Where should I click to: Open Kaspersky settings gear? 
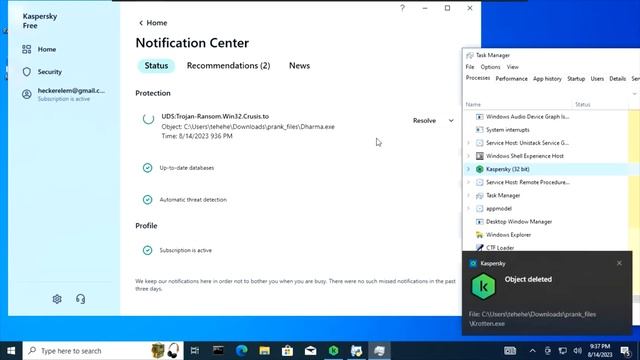pos(57,299)
